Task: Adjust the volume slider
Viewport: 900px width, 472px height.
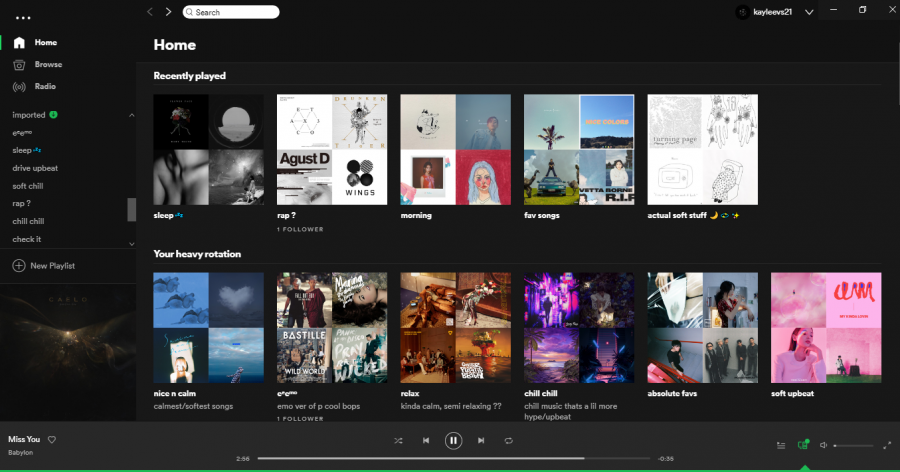Action: coord(854,446)
